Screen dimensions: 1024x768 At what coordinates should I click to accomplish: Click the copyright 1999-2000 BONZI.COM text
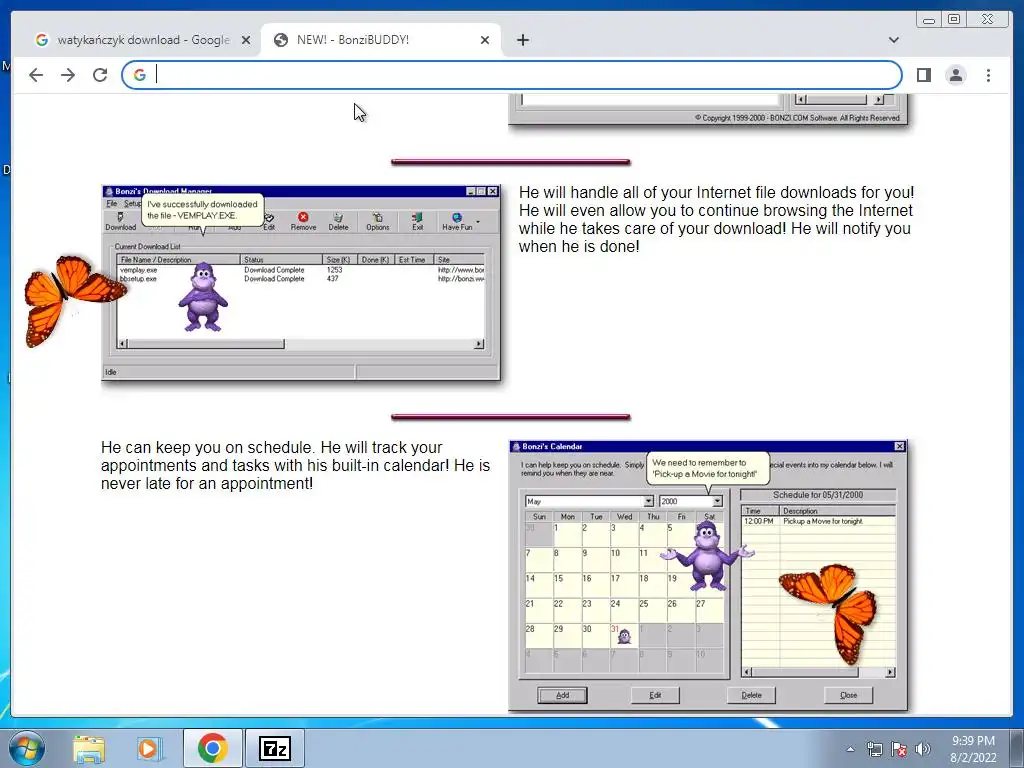click(x=797, y=118)
